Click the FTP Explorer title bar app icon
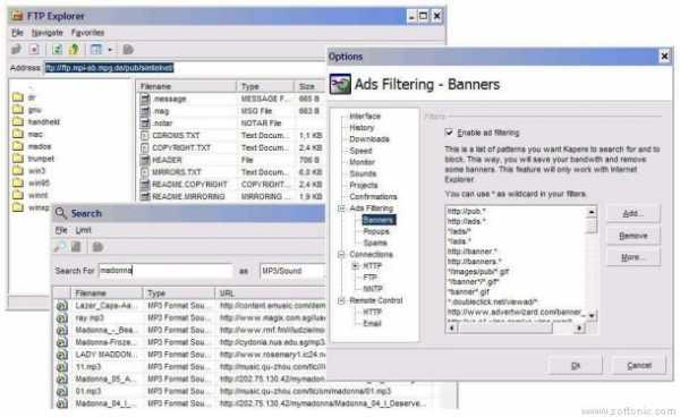Viewport: 680px width, 417px height. (x=17, y=16)
